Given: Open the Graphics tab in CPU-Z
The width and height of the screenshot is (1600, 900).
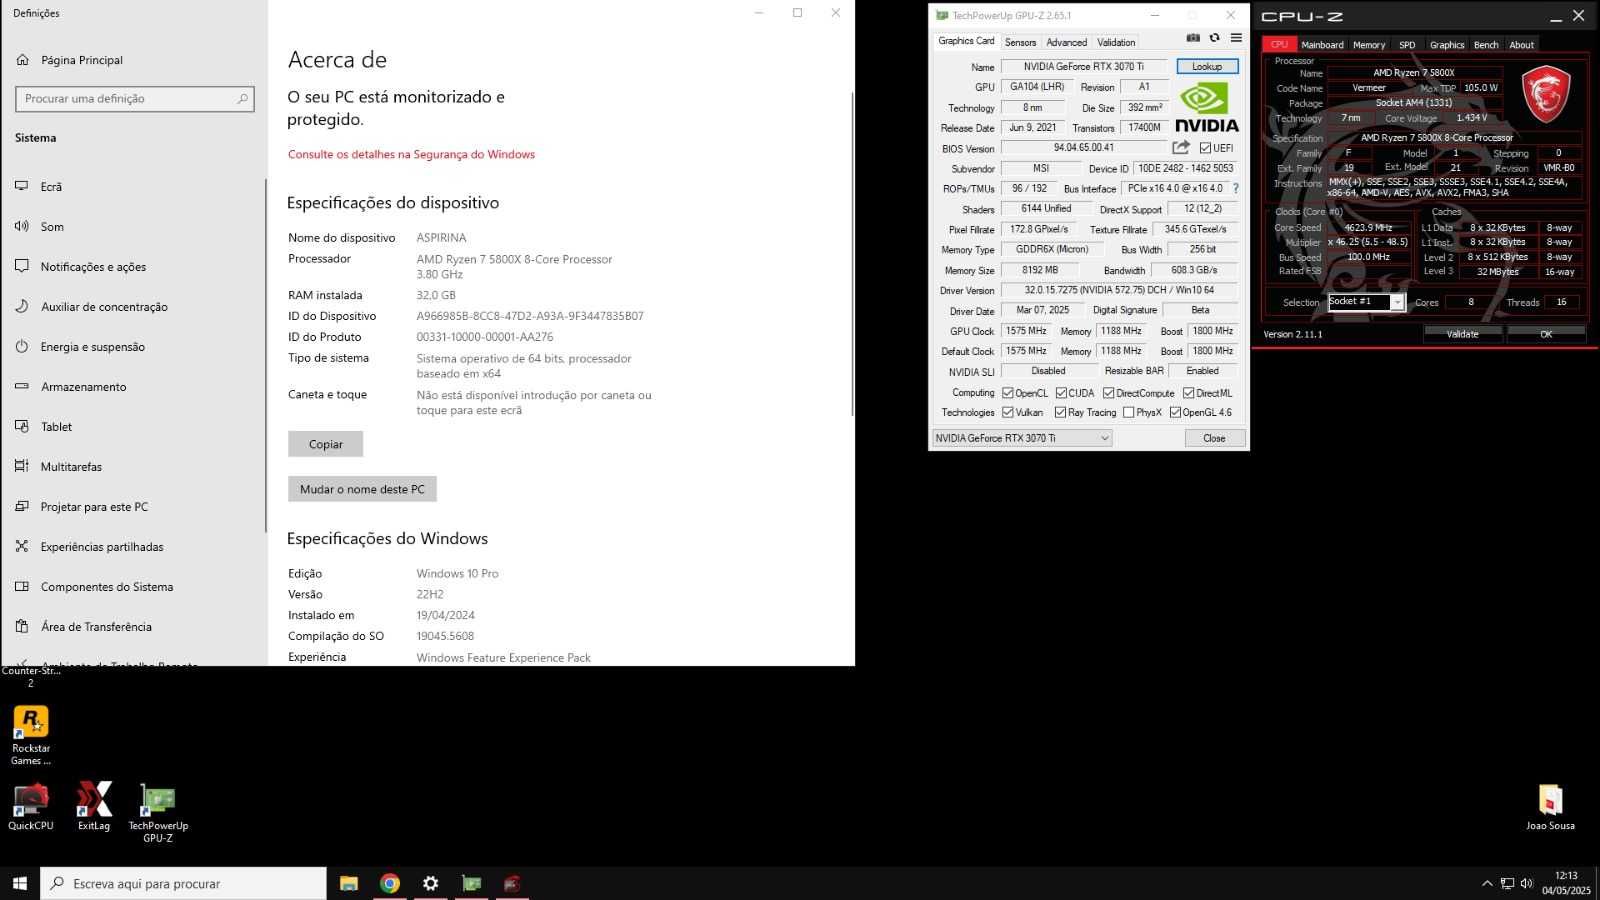Looking at the screenshot, I should coord(1446,45).
